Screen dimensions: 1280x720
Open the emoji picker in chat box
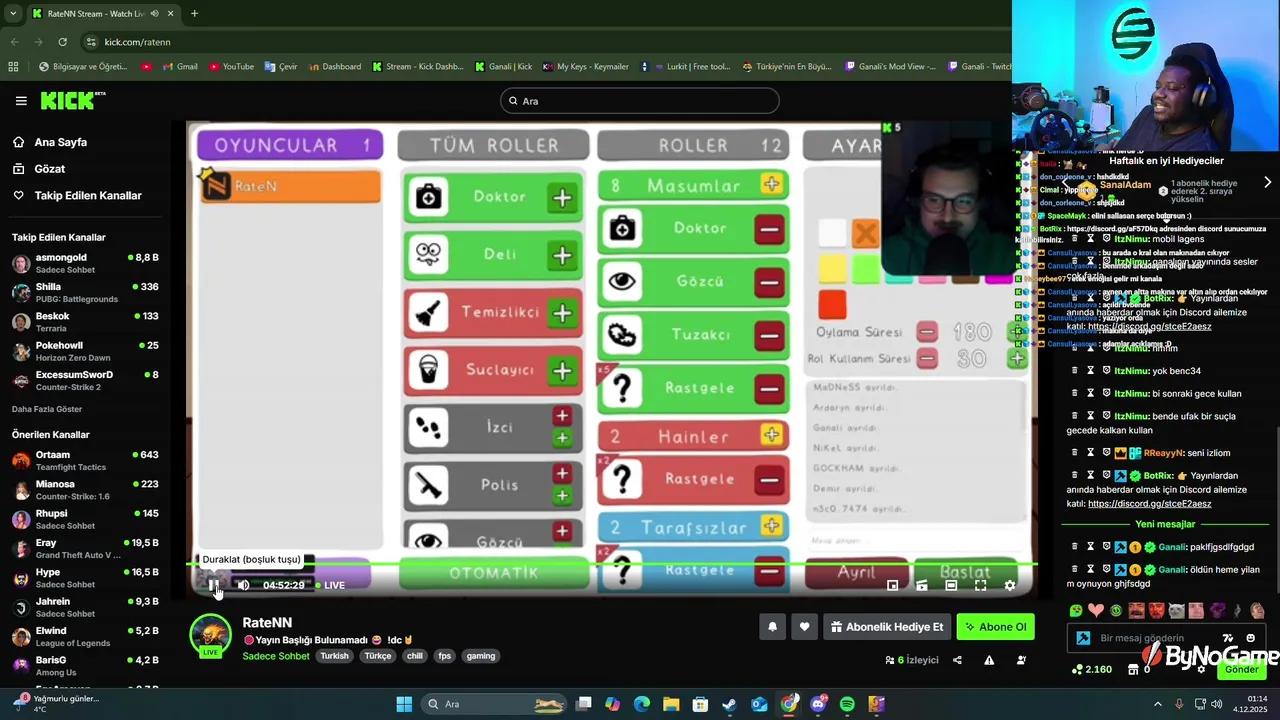click(x=1251, y=638)
